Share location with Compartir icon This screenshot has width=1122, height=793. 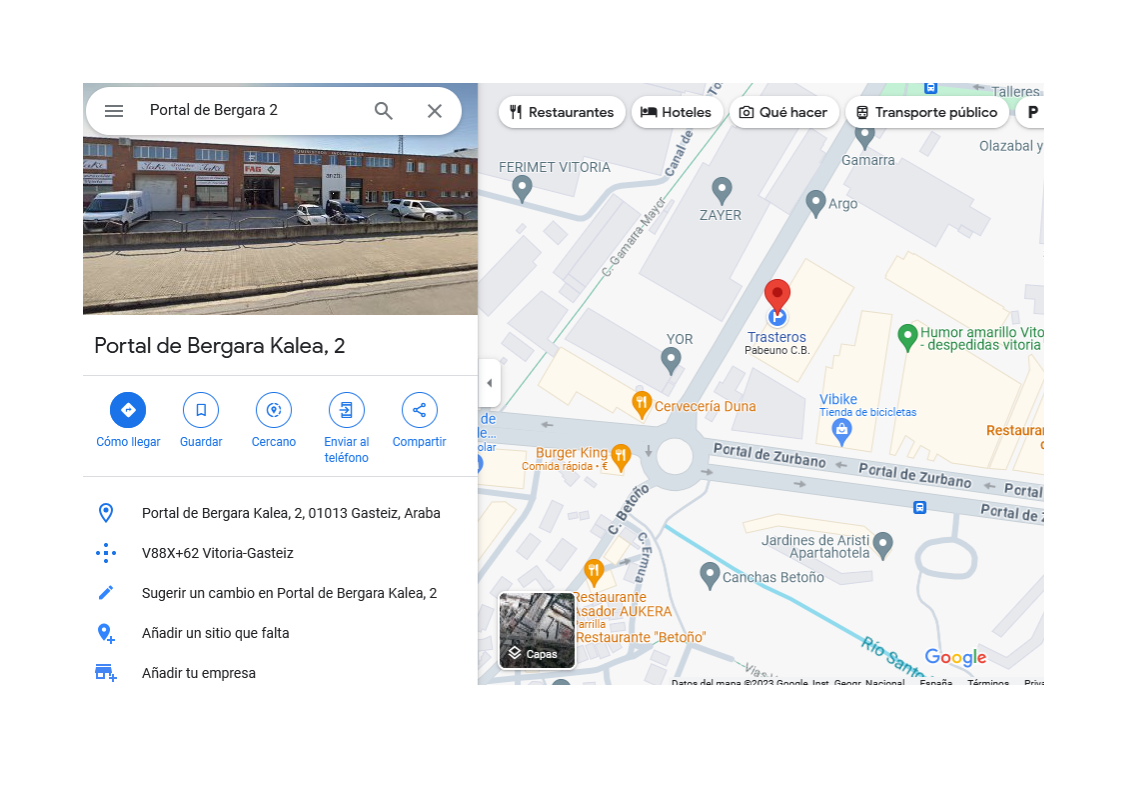point(419,410)
